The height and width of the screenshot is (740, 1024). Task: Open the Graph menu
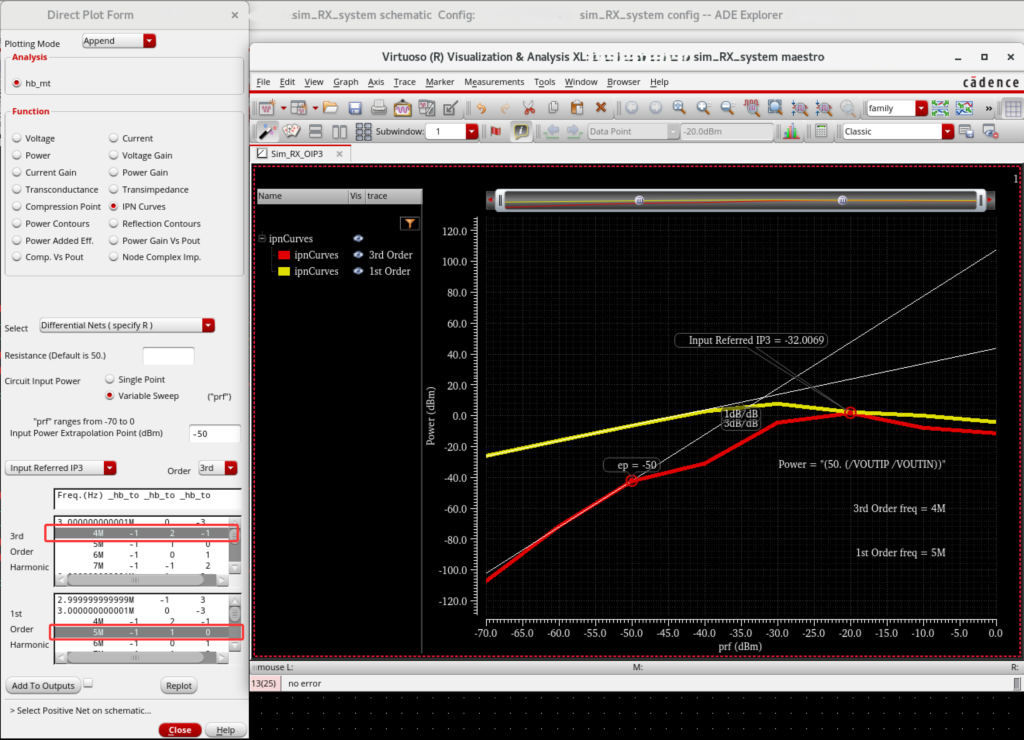pyautogui.click(x=345, y=82)
